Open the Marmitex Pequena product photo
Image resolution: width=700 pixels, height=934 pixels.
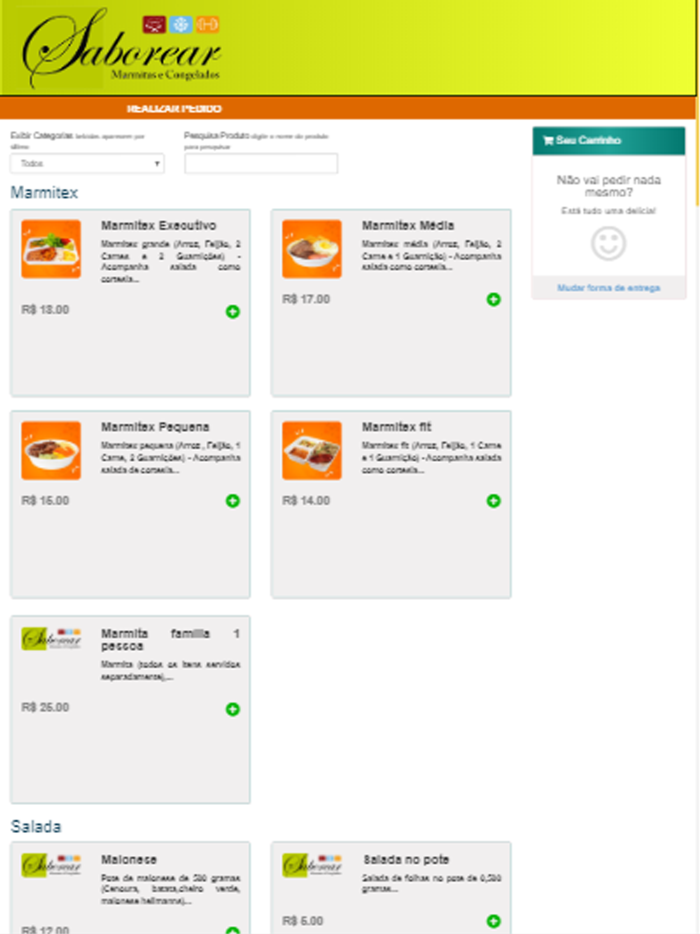coord(51,450)
